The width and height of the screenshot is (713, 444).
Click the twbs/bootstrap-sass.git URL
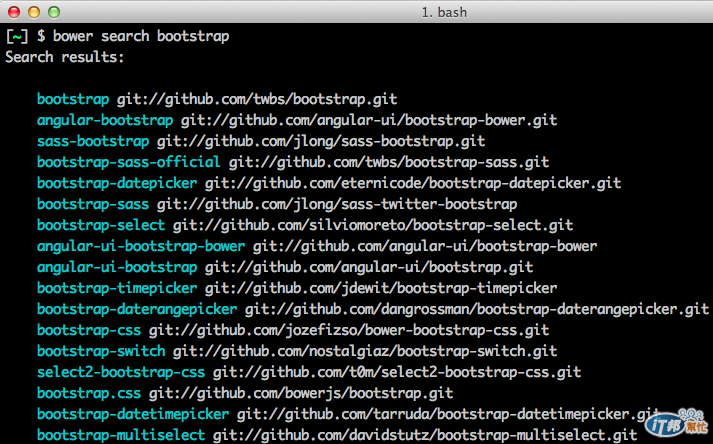(389, 162)
